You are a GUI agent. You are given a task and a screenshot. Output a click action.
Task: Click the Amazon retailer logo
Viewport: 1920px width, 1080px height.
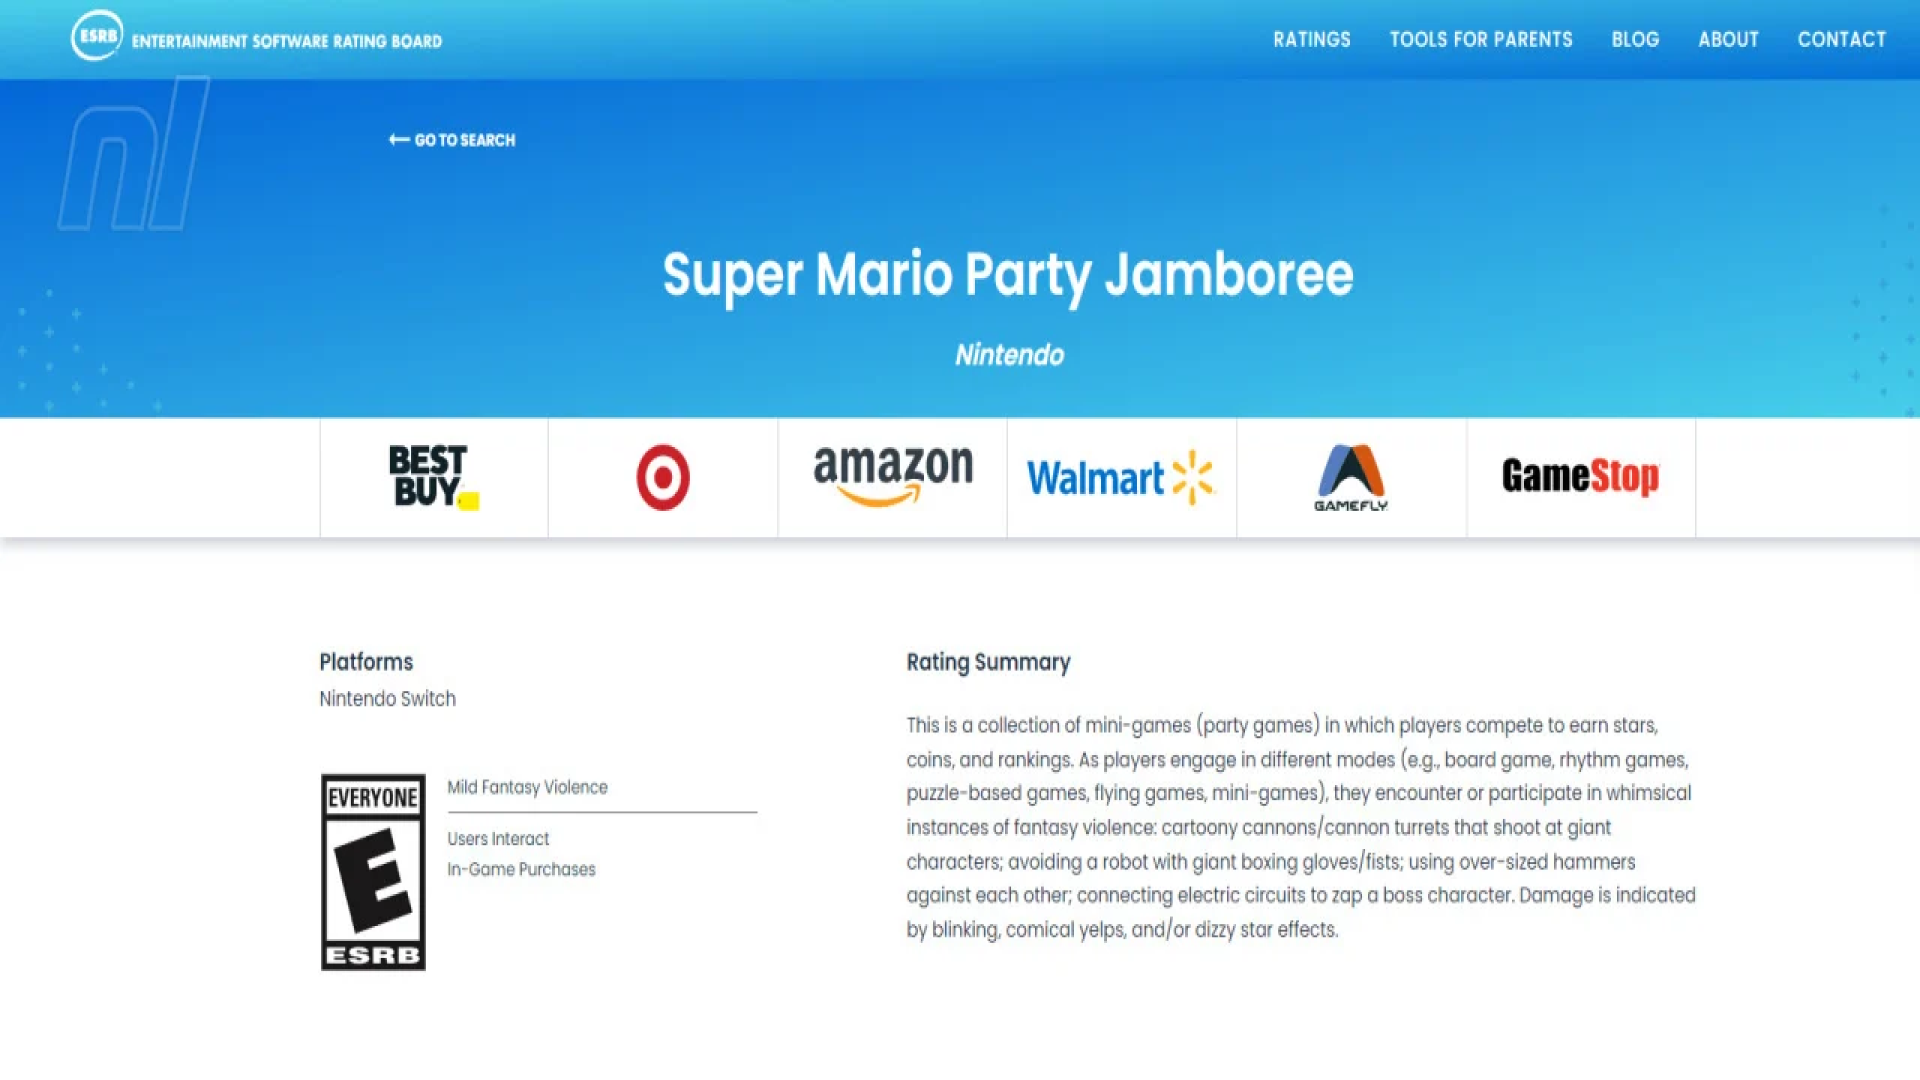pos(891,477)
